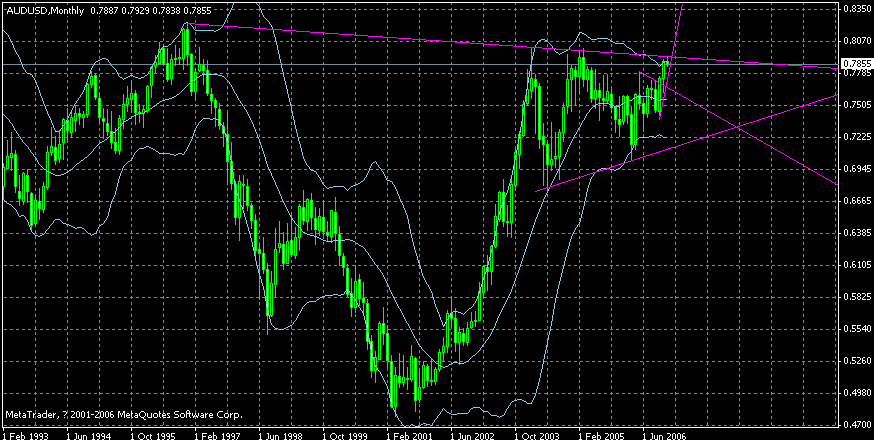Image resolution: width=874 pixels, height=440 pixels.
Task: Click the 0.4980 price axis label
Action: click(x=858, y=393)
